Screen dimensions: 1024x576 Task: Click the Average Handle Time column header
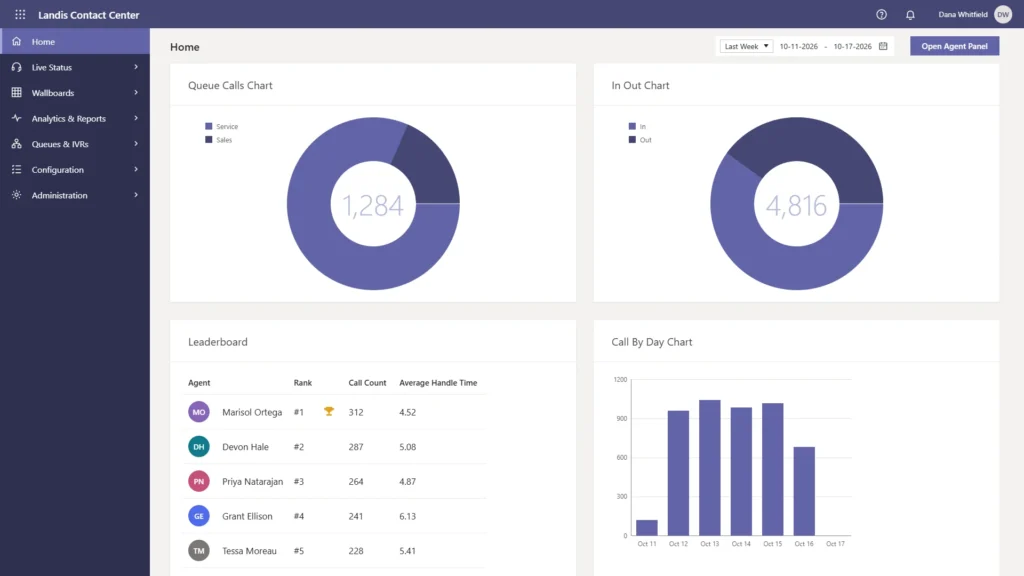tap(438, 383)
